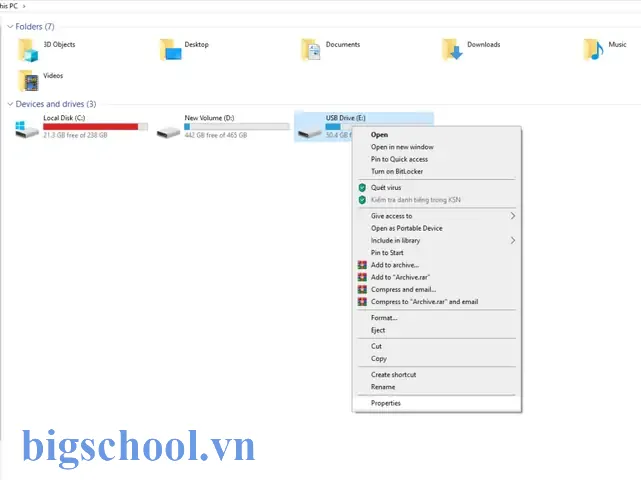Image resolution: width=641 pixels, height=480 pixels.
Task: Click the "Documents" folder label
Action: (343, 45)
